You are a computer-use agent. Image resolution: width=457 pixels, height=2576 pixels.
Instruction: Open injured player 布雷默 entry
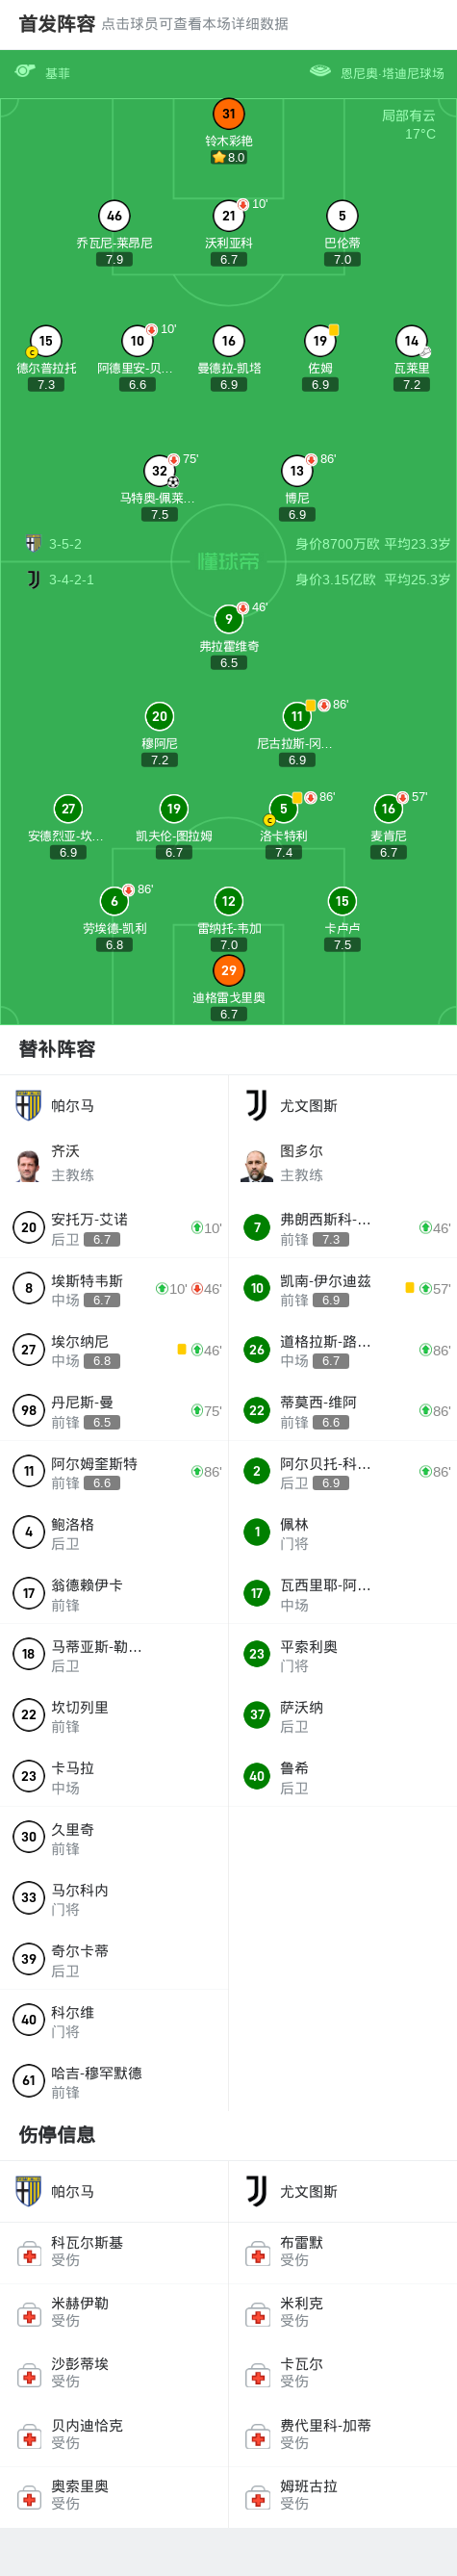[343, 2252]
